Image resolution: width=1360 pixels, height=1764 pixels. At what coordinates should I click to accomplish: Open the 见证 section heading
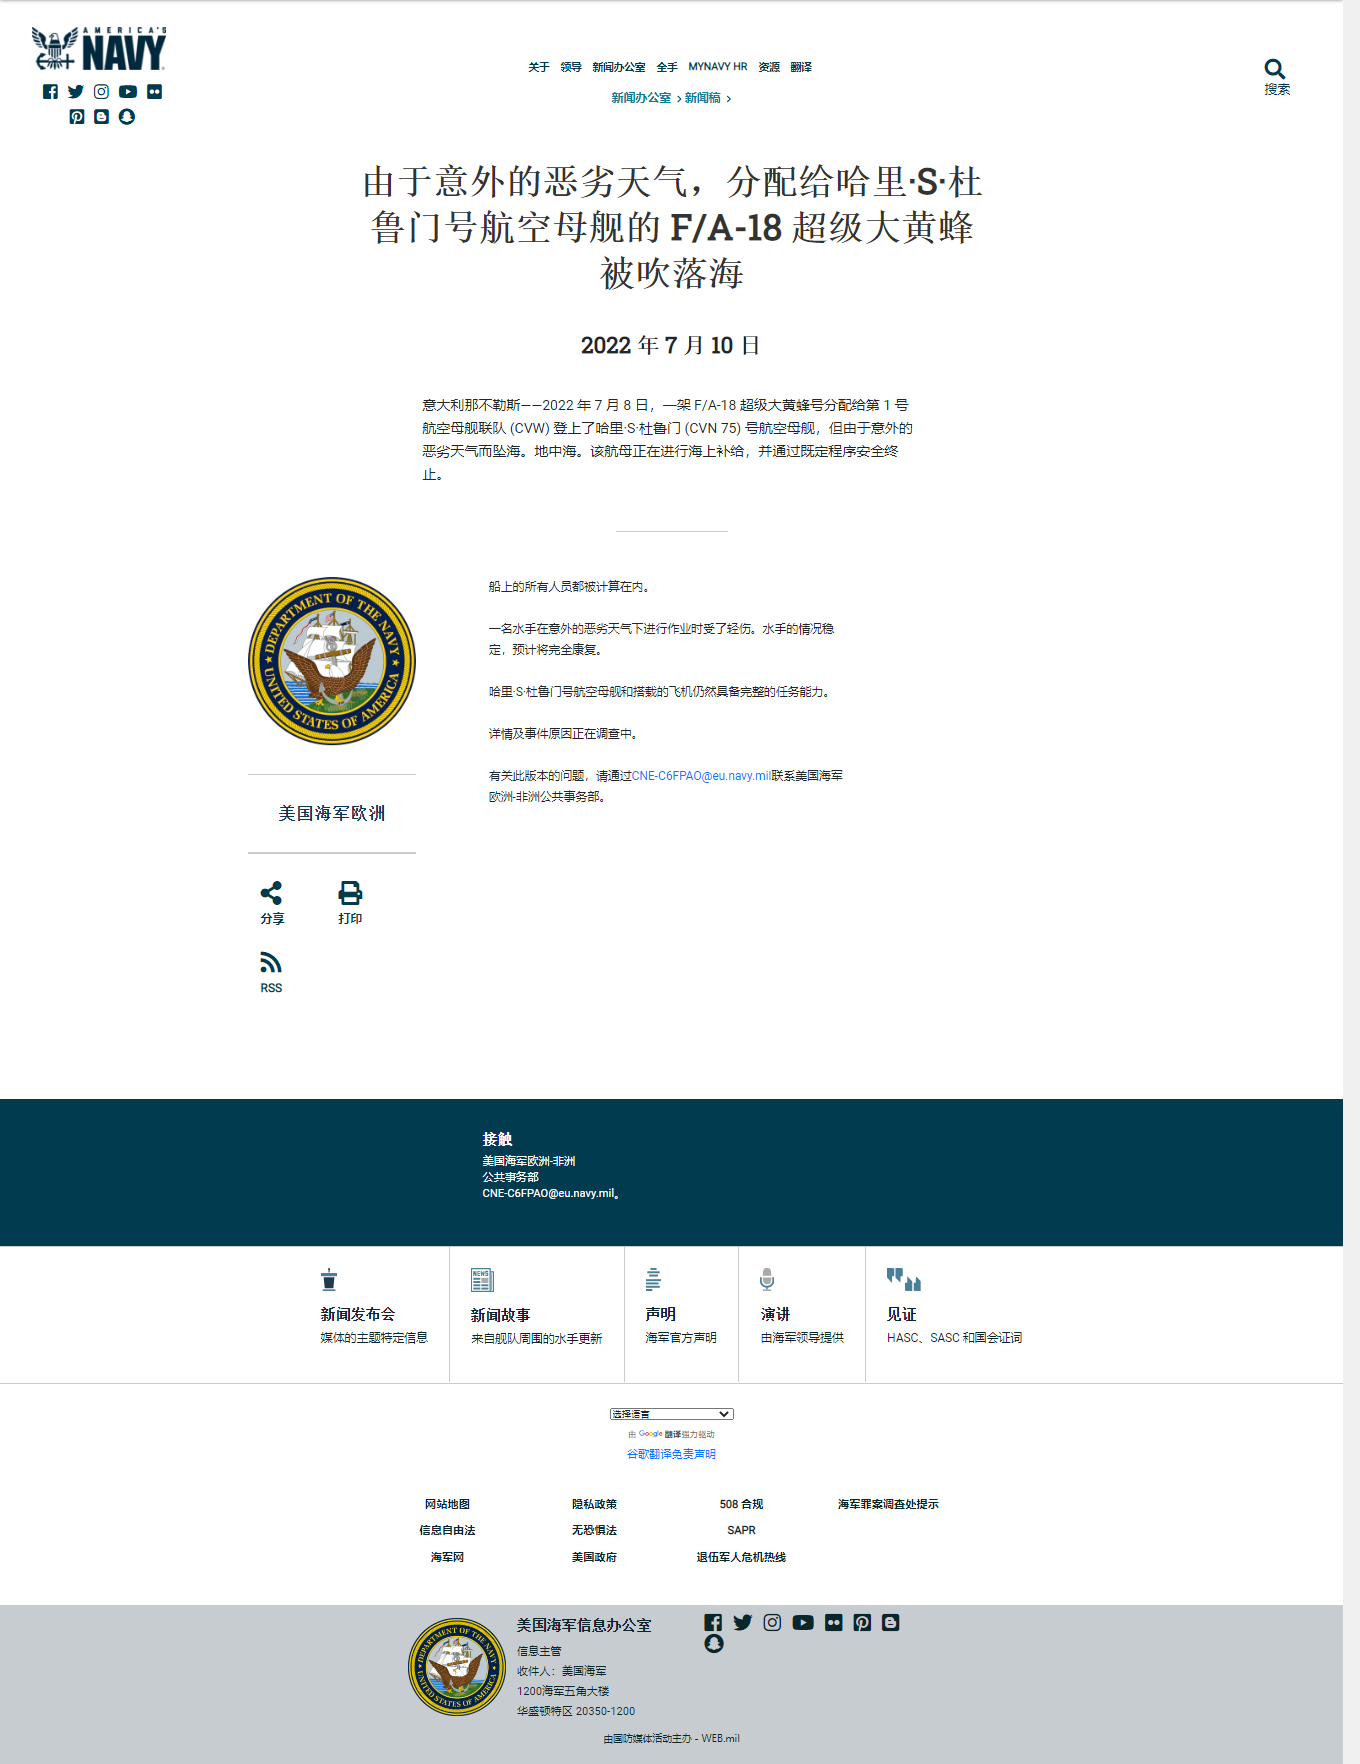pos(901,1314)
